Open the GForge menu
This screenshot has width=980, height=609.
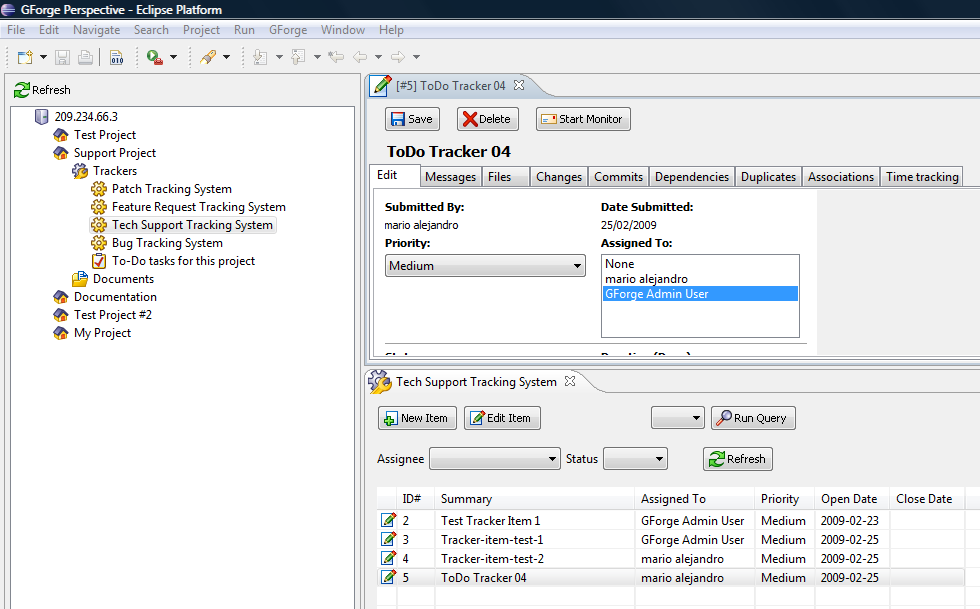click(x=288, y=30)
